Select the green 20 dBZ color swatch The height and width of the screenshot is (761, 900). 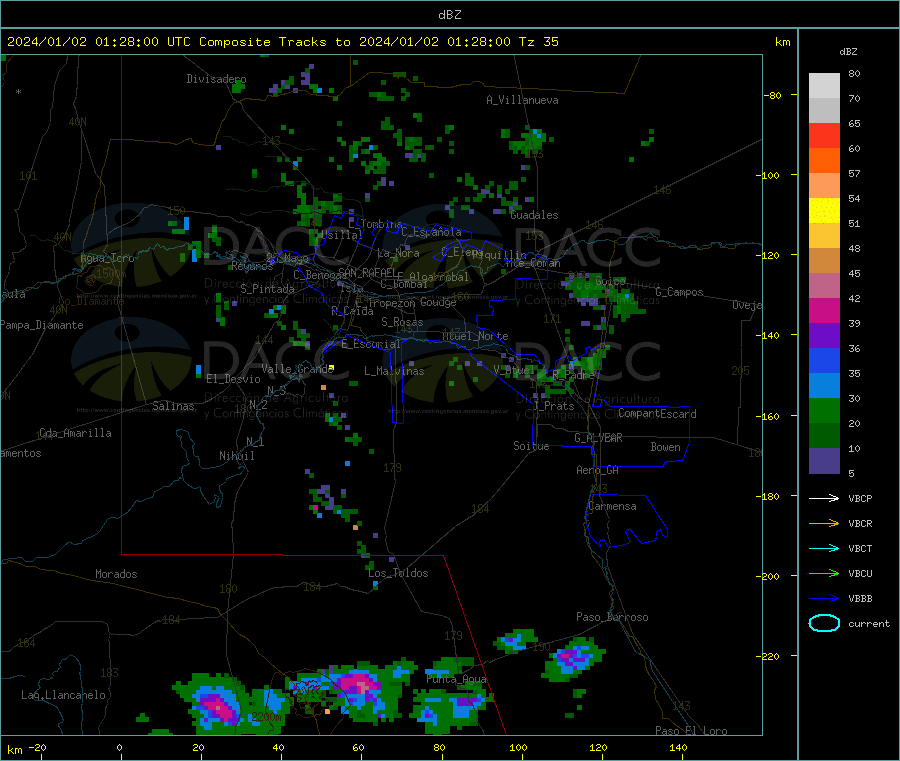pyautogui.click(x=824, y=410)
